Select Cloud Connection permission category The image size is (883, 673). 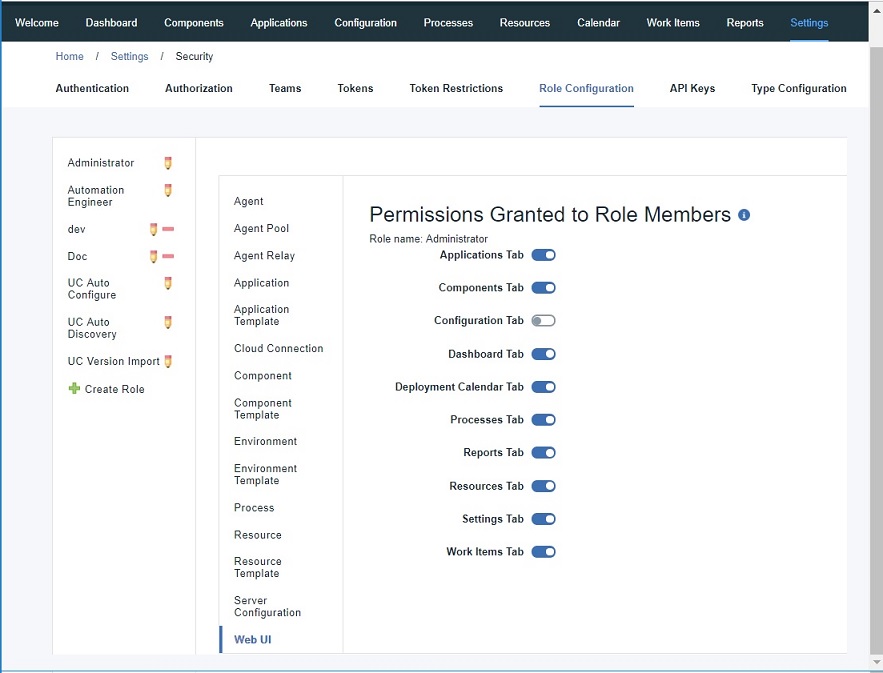coord(278,349)
